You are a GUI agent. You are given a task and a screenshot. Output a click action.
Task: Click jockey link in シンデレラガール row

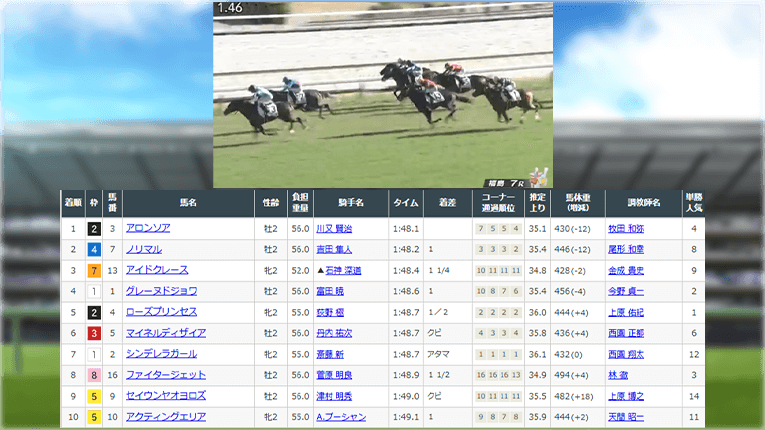pyautogui.click(x=330, y=354)
